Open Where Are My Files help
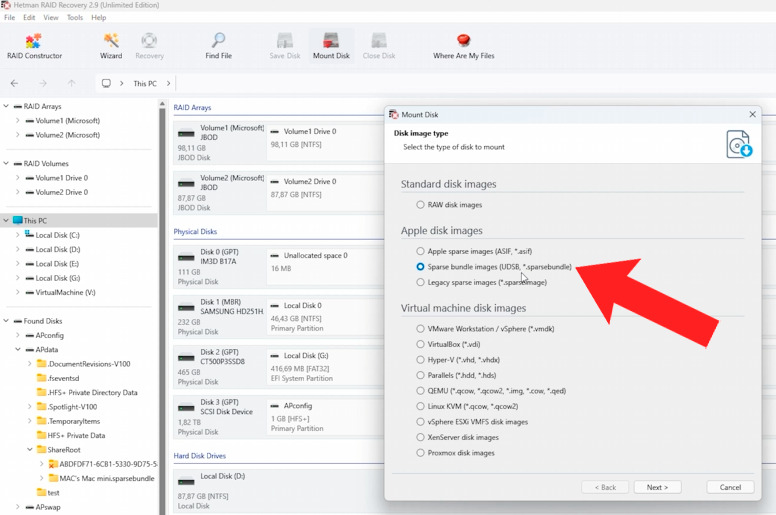The height and width of the screenshot is (515, 776). point(463,46)
